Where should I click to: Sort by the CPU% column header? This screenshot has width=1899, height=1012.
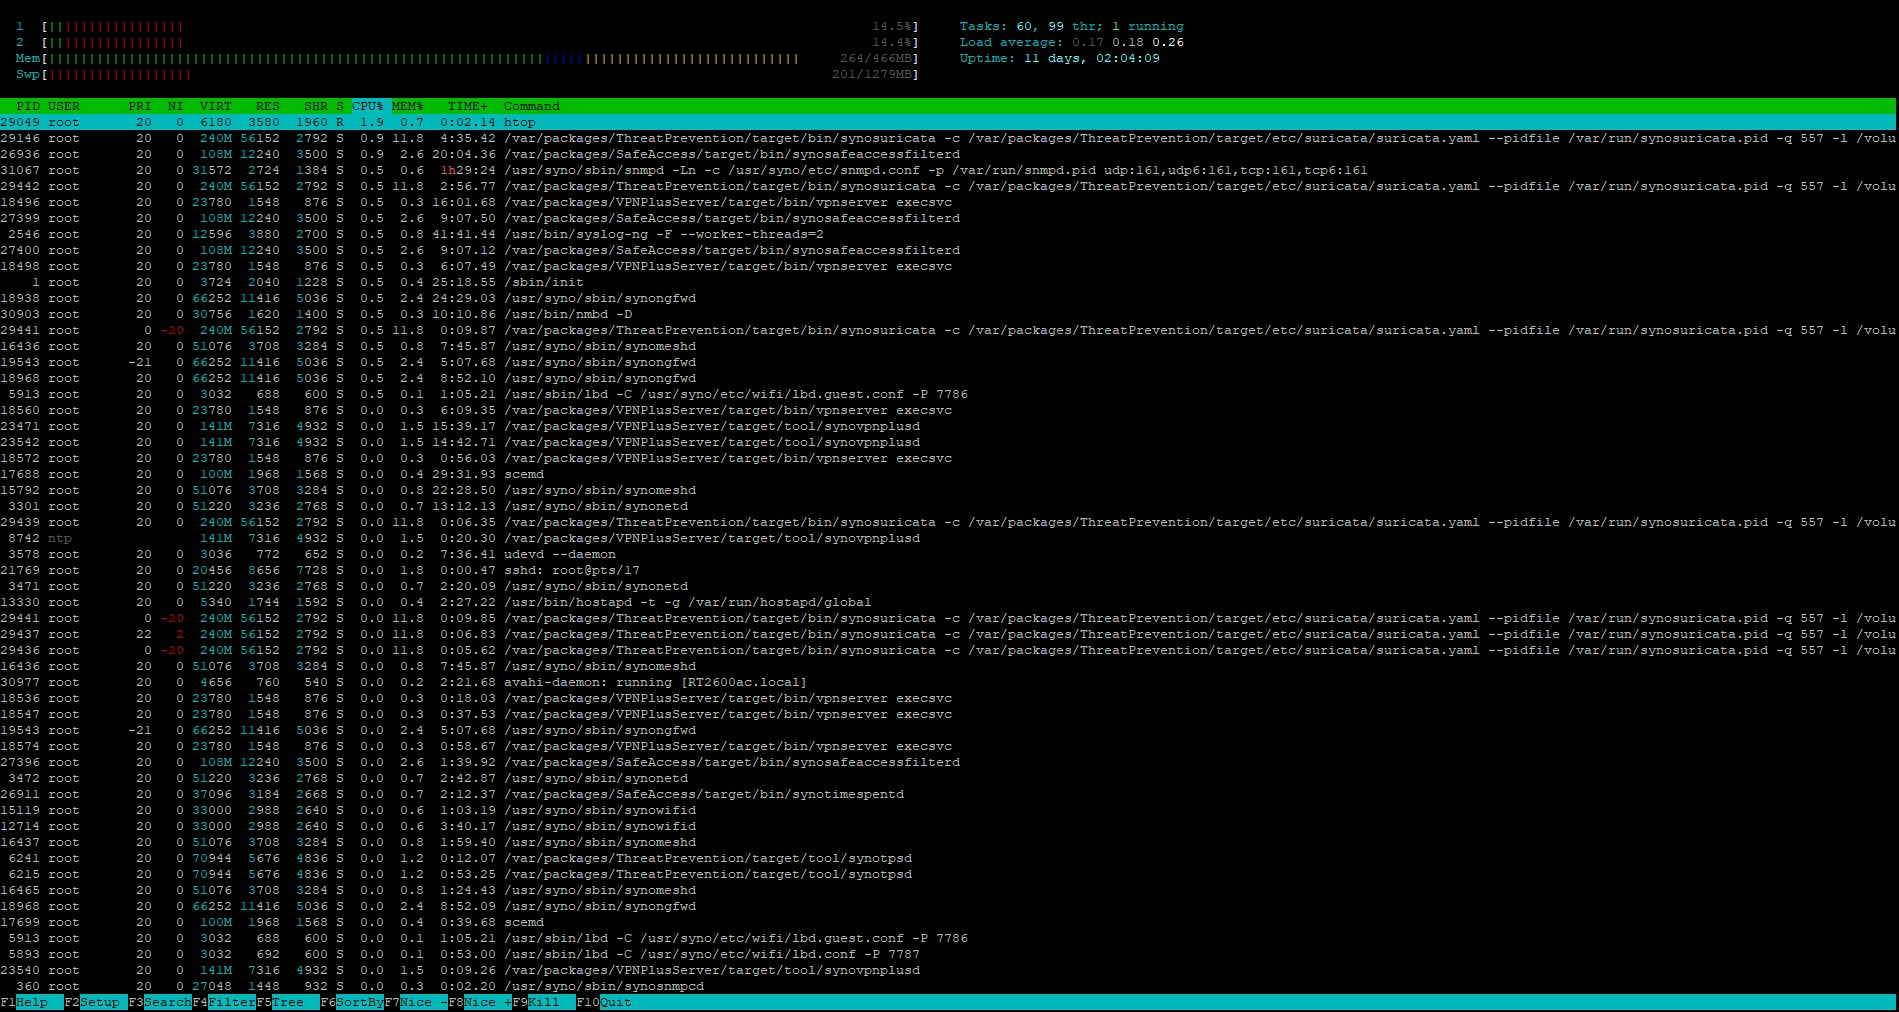click(367, 106)
